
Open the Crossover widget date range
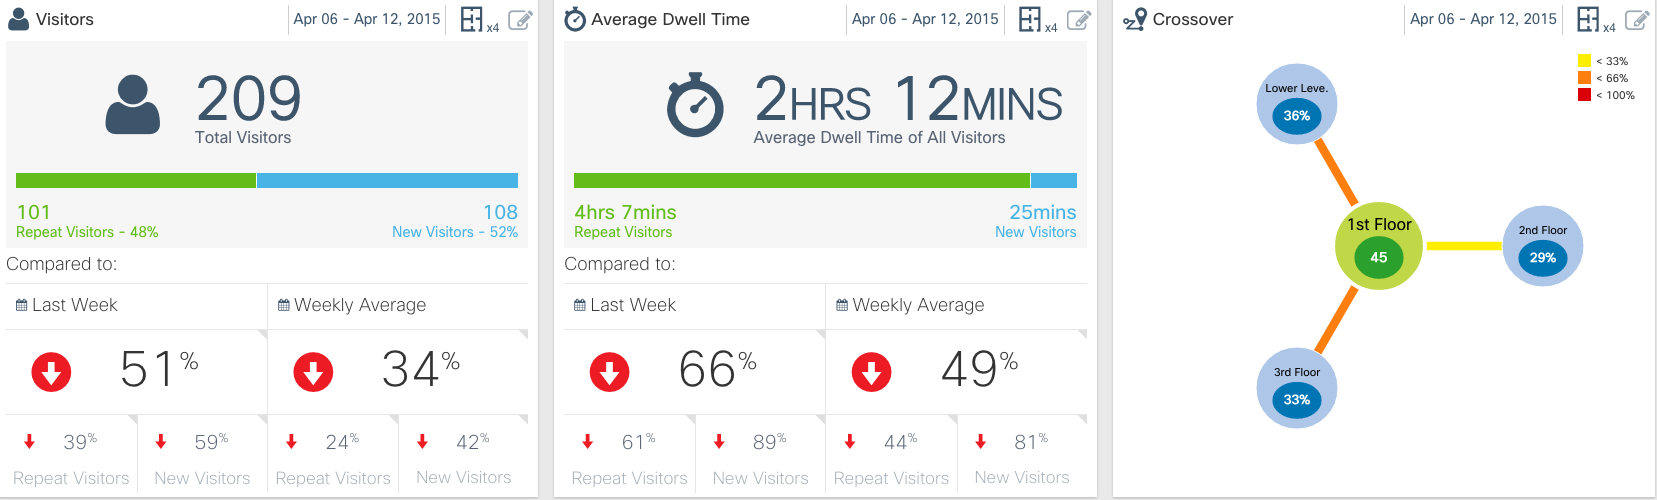pyautogui.click(x=1483, y=19)
